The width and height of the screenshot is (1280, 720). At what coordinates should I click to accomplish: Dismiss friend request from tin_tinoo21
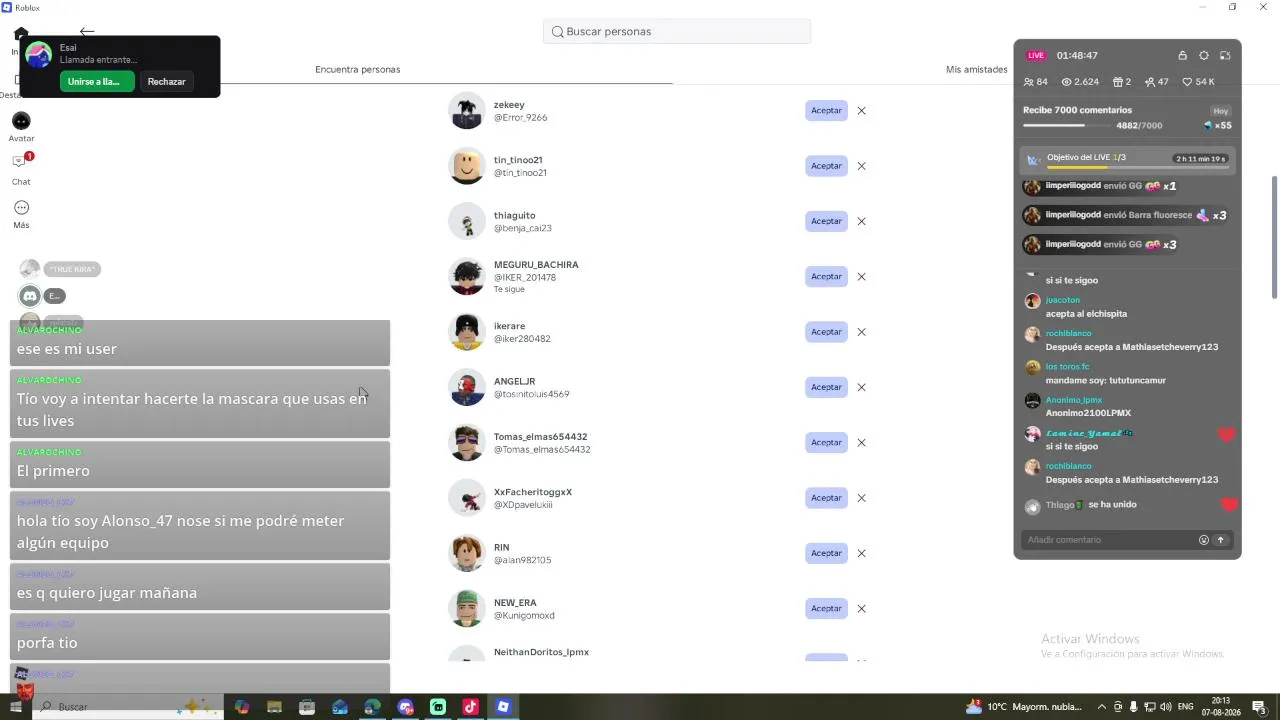(861, 166)
